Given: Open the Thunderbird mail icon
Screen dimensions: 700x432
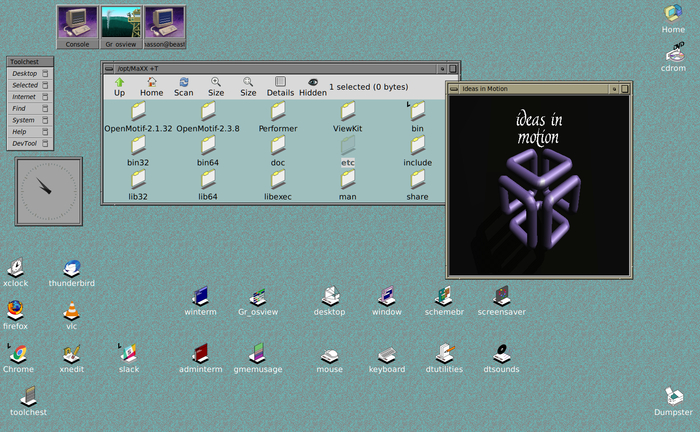Looking at the screenshot, I should [71, 268].
